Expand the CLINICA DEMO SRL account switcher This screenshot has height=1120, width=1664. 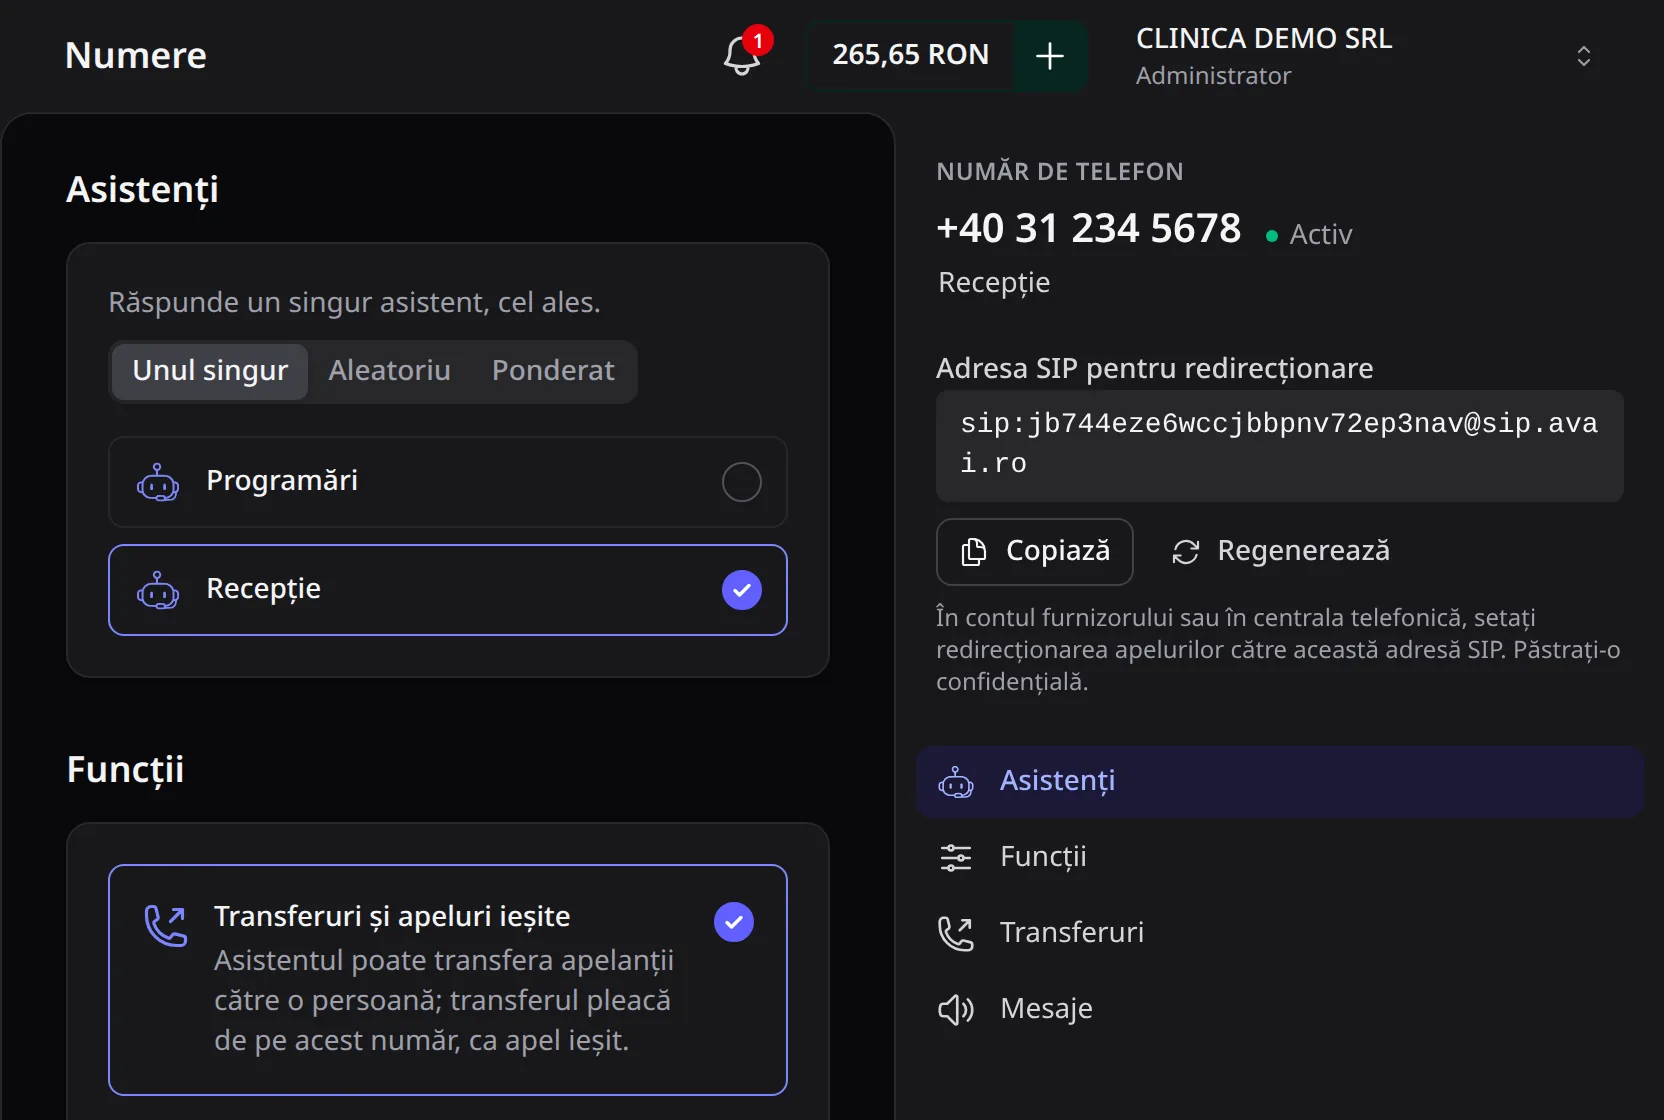(x=1583, y=56)
